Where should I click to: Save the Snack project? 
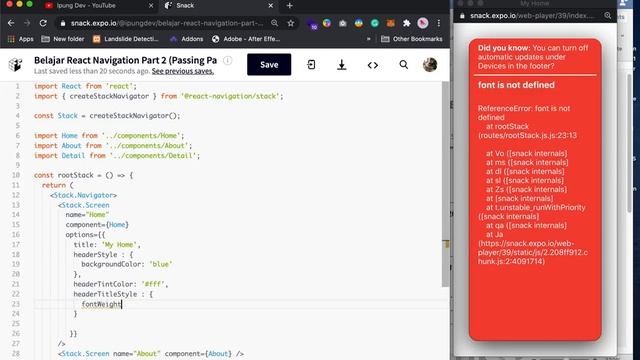(x=269, y=64)
